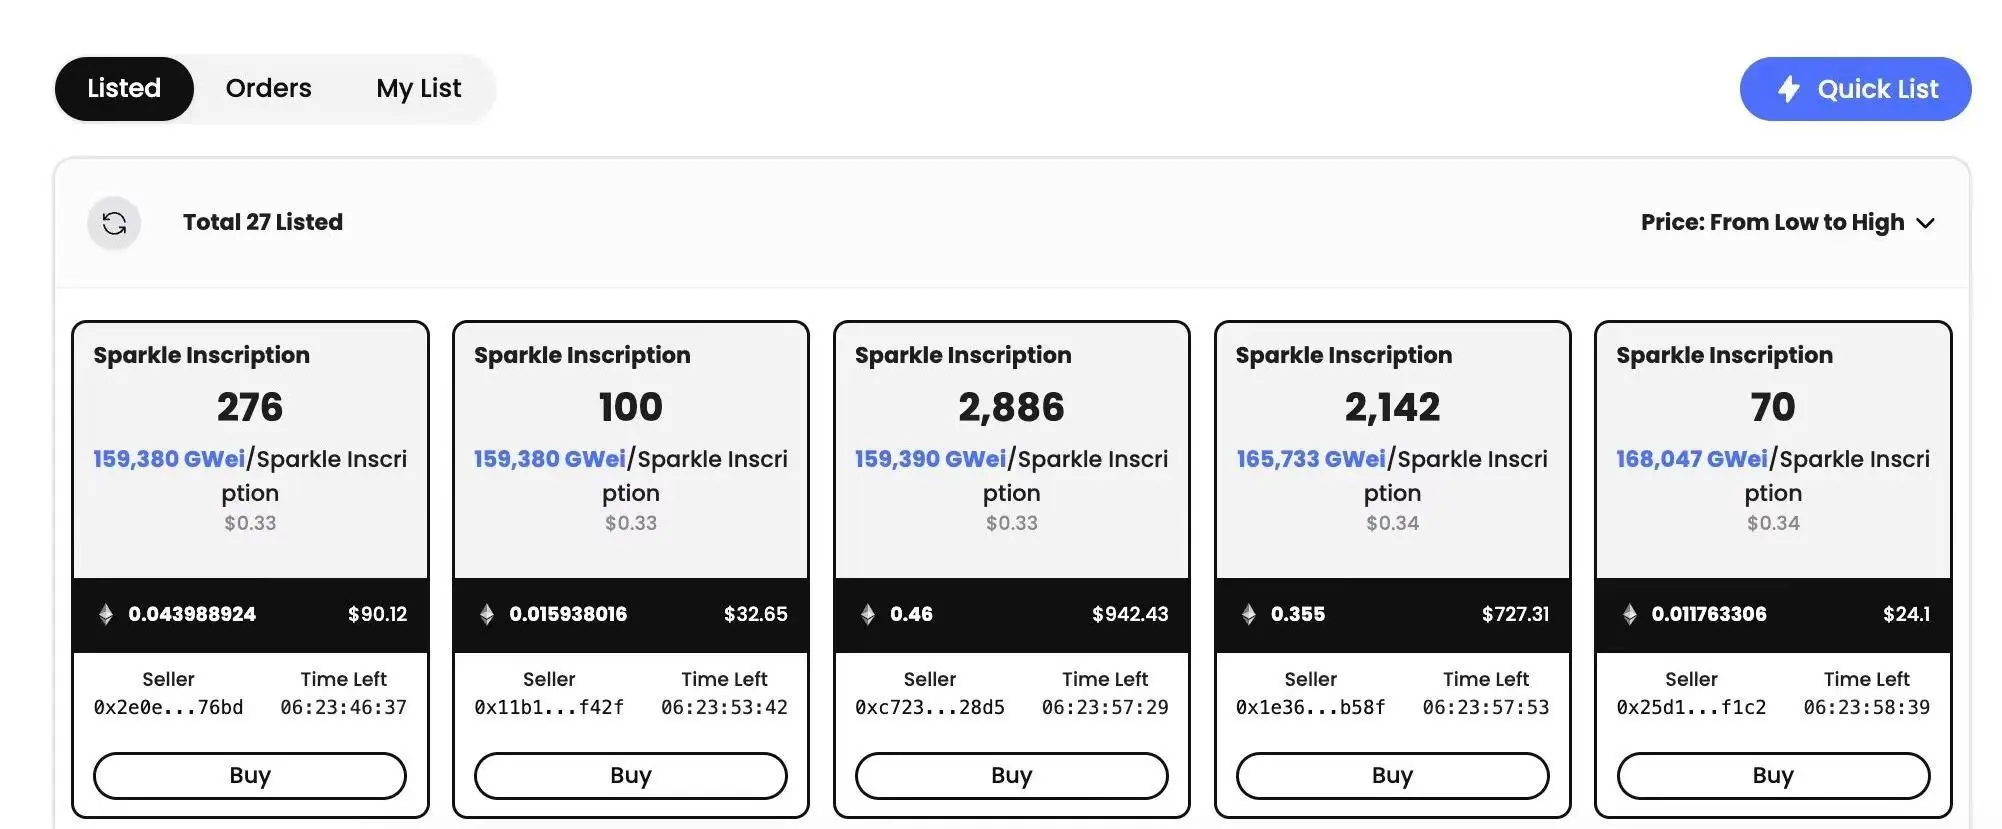Image resolution: width=2002 pixels, height=829 pixels.
Task: Click Ethereum icon beside 0.355 price
Action: pos(1249,614)
